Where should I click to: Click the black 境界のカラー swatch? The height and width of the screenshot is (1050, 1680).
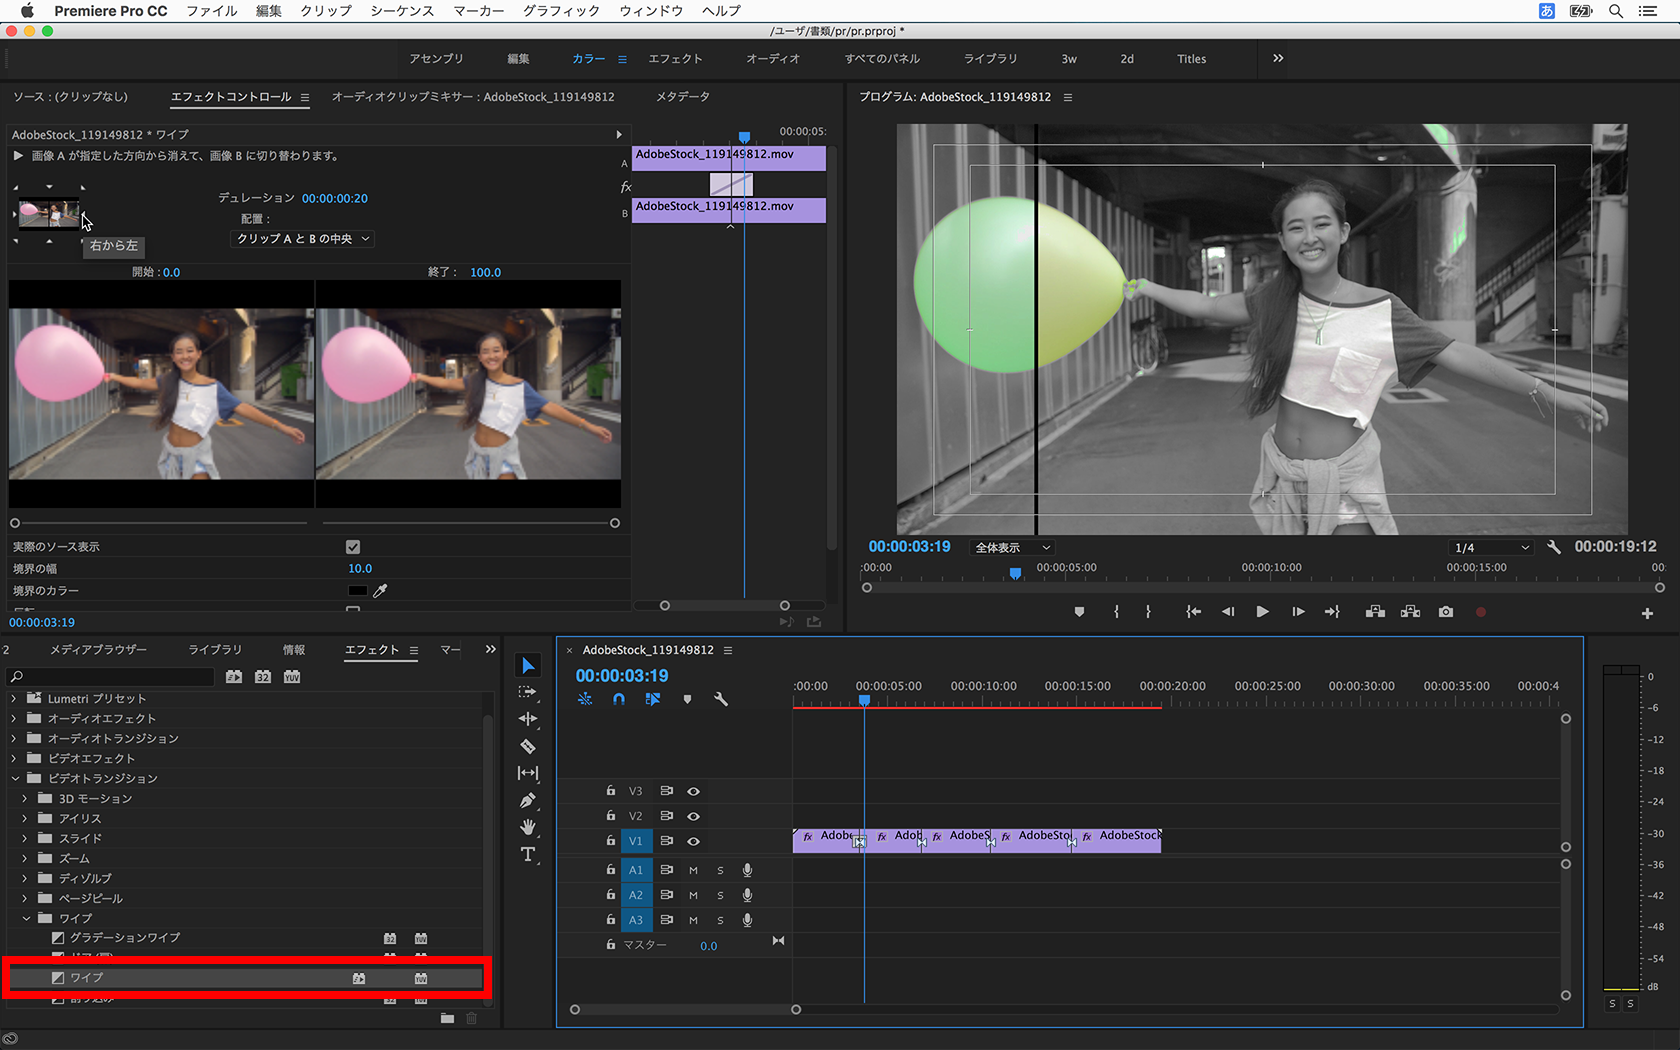[x=357, y=591]
